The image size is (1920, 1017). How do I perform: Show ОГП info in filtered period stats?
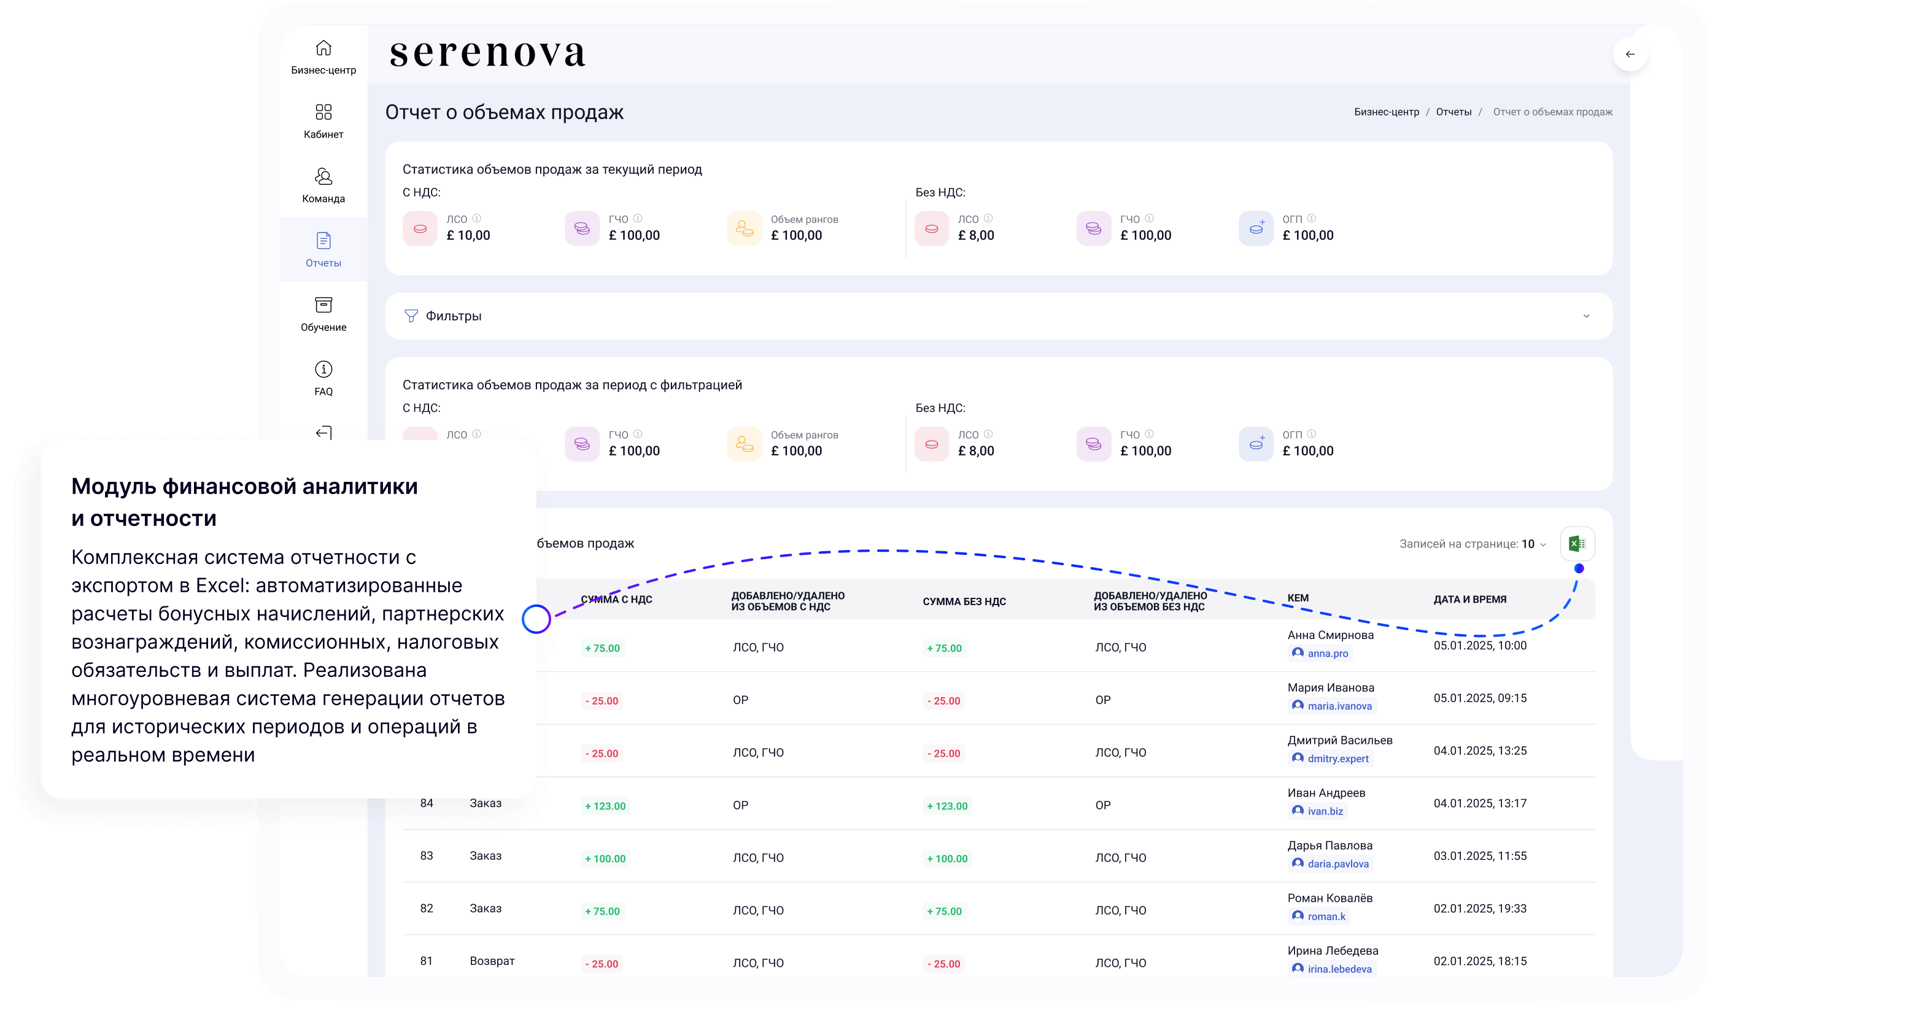[1311, 434]
